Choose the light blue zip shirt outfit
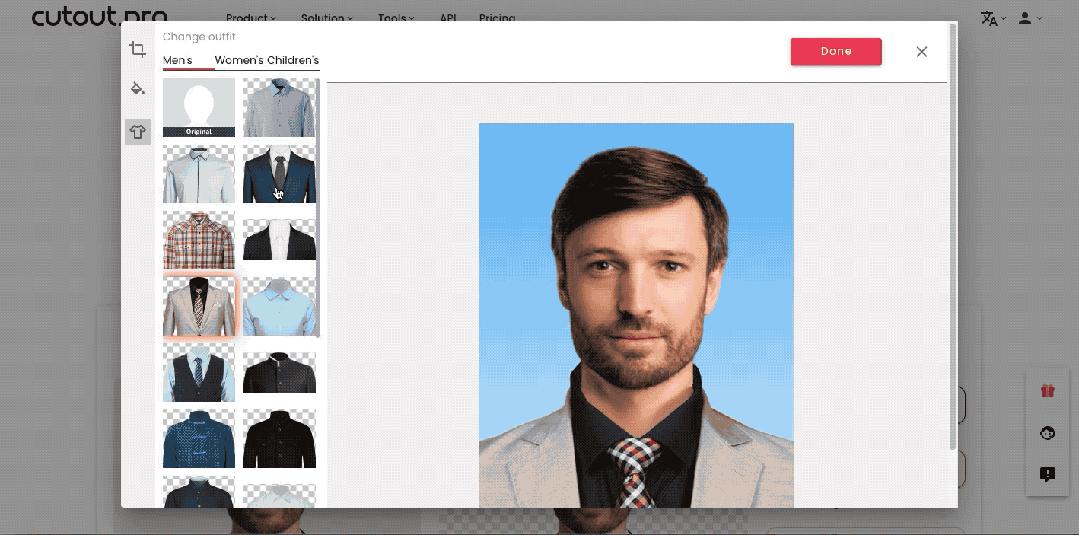This screenshot has height=535, width=1079. 199,174
